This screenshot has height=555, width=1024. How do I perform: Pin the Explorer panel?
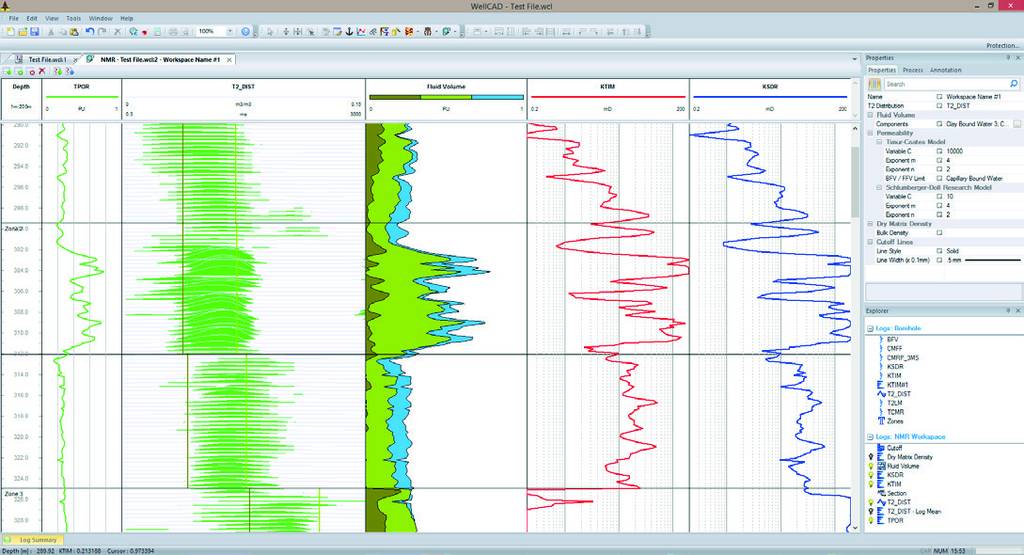point(1008,311)
